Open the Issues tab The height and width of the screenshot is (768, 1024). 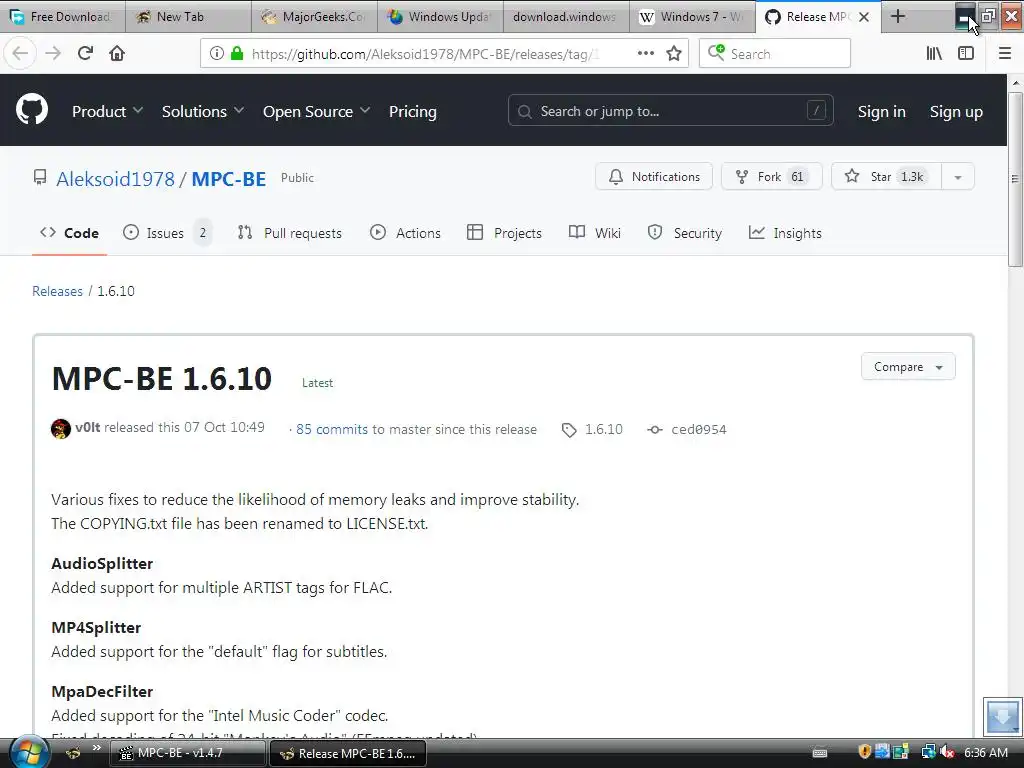click(167, 233)
